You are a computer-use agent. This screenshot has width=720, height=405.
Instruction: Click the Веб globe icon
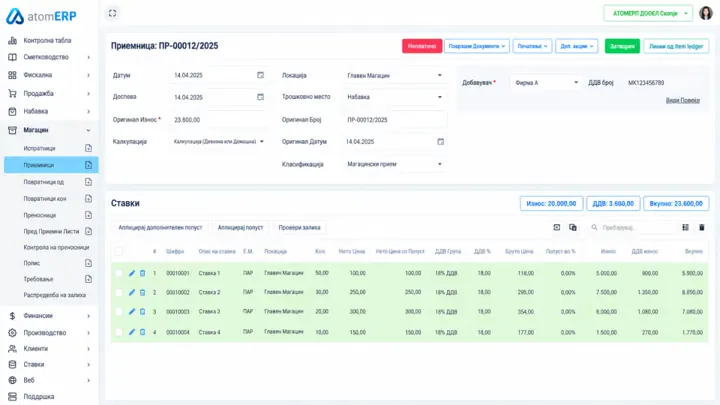coord(12,380)
